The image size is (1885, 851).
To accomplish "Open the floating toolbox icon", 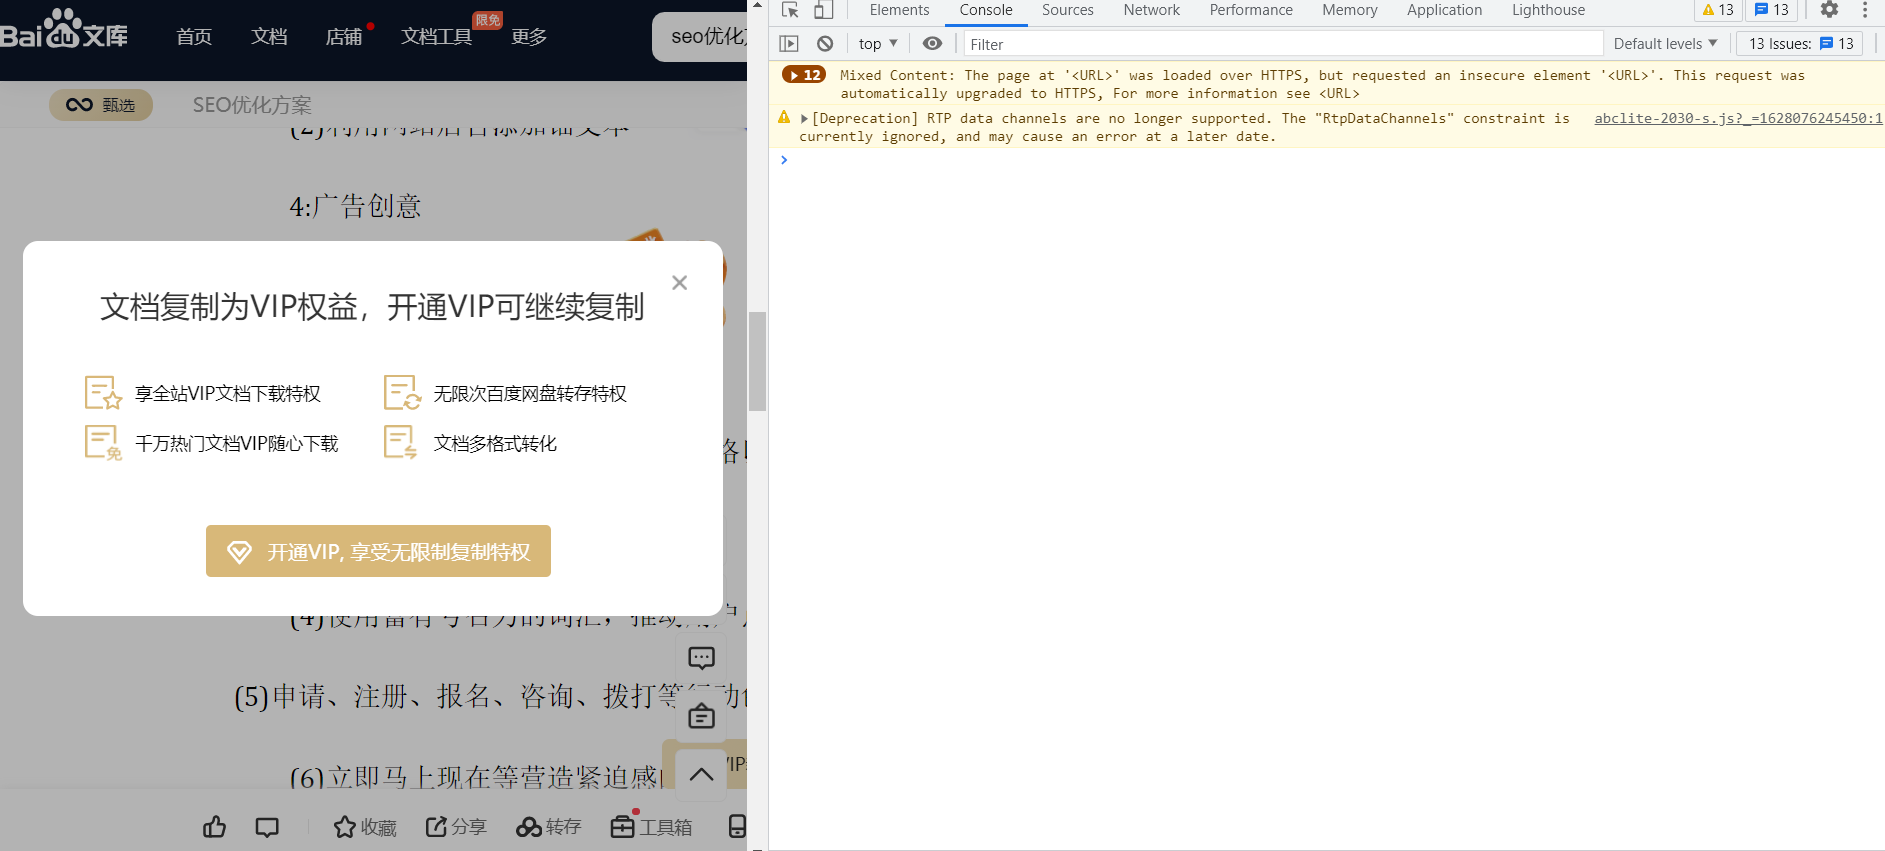I will [702, 716].
